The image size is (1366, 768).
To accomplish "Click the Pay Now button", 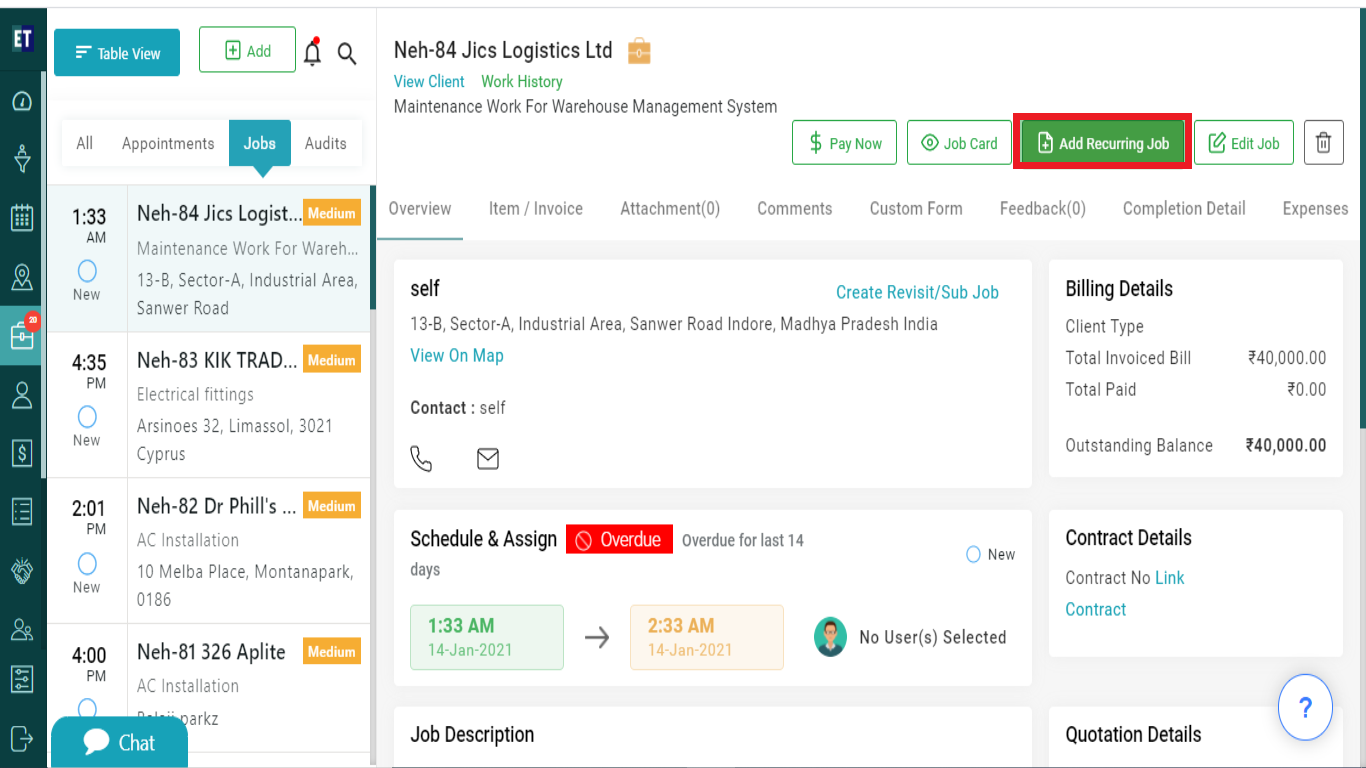I will point(845,143).
